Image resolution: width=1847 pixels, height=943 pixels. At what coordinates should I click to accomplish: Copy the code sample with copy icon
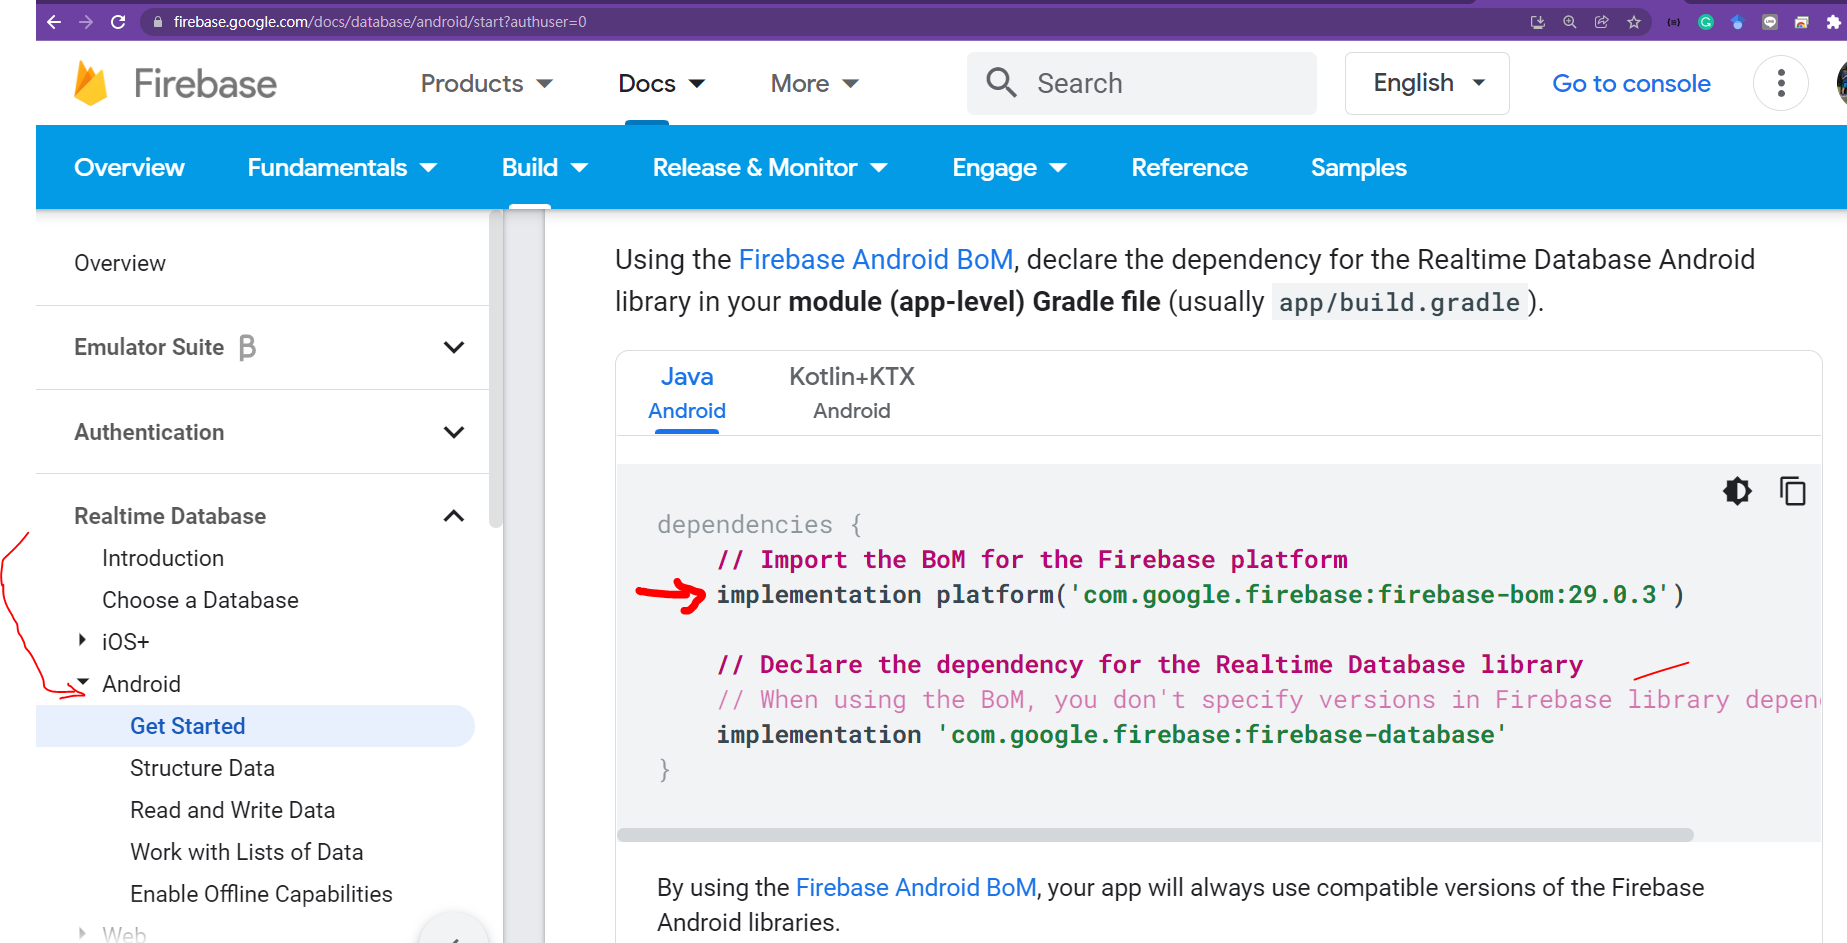click(x=1793, y=491)
